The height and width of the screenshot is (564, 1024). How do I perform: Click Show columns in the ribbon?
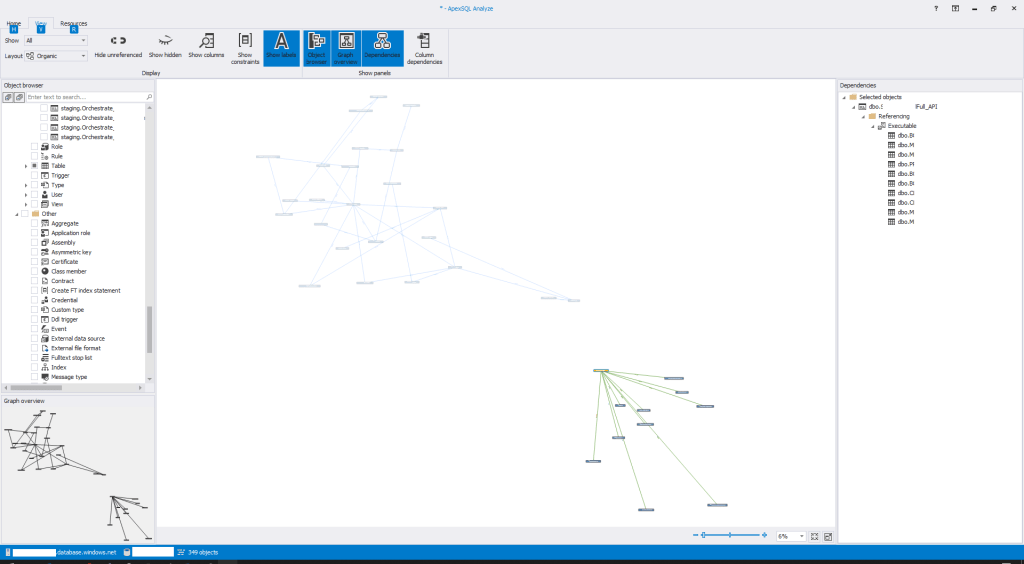[206, 40]
